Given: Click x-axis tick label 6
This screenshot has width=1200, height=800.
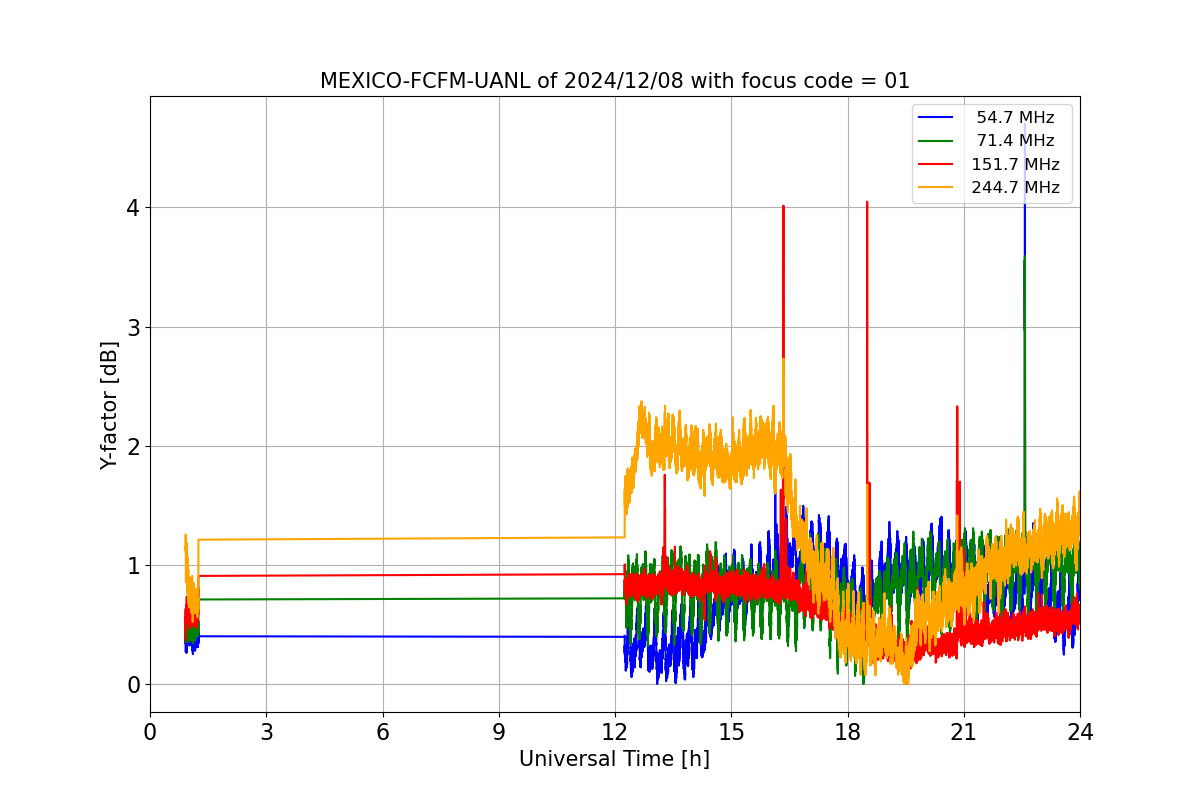Looking at the screenshot, I should coord(383,732).
